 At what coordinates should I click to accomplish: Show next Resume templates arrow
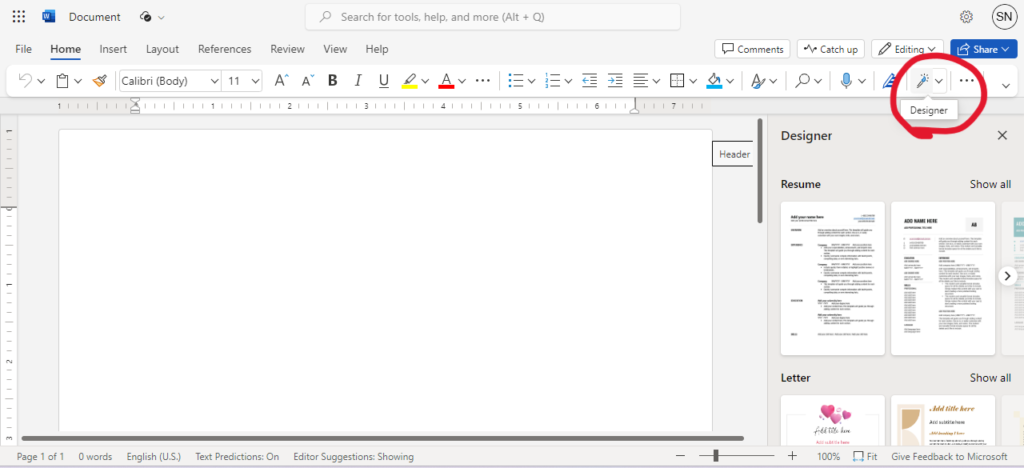tap(1008, 275)
